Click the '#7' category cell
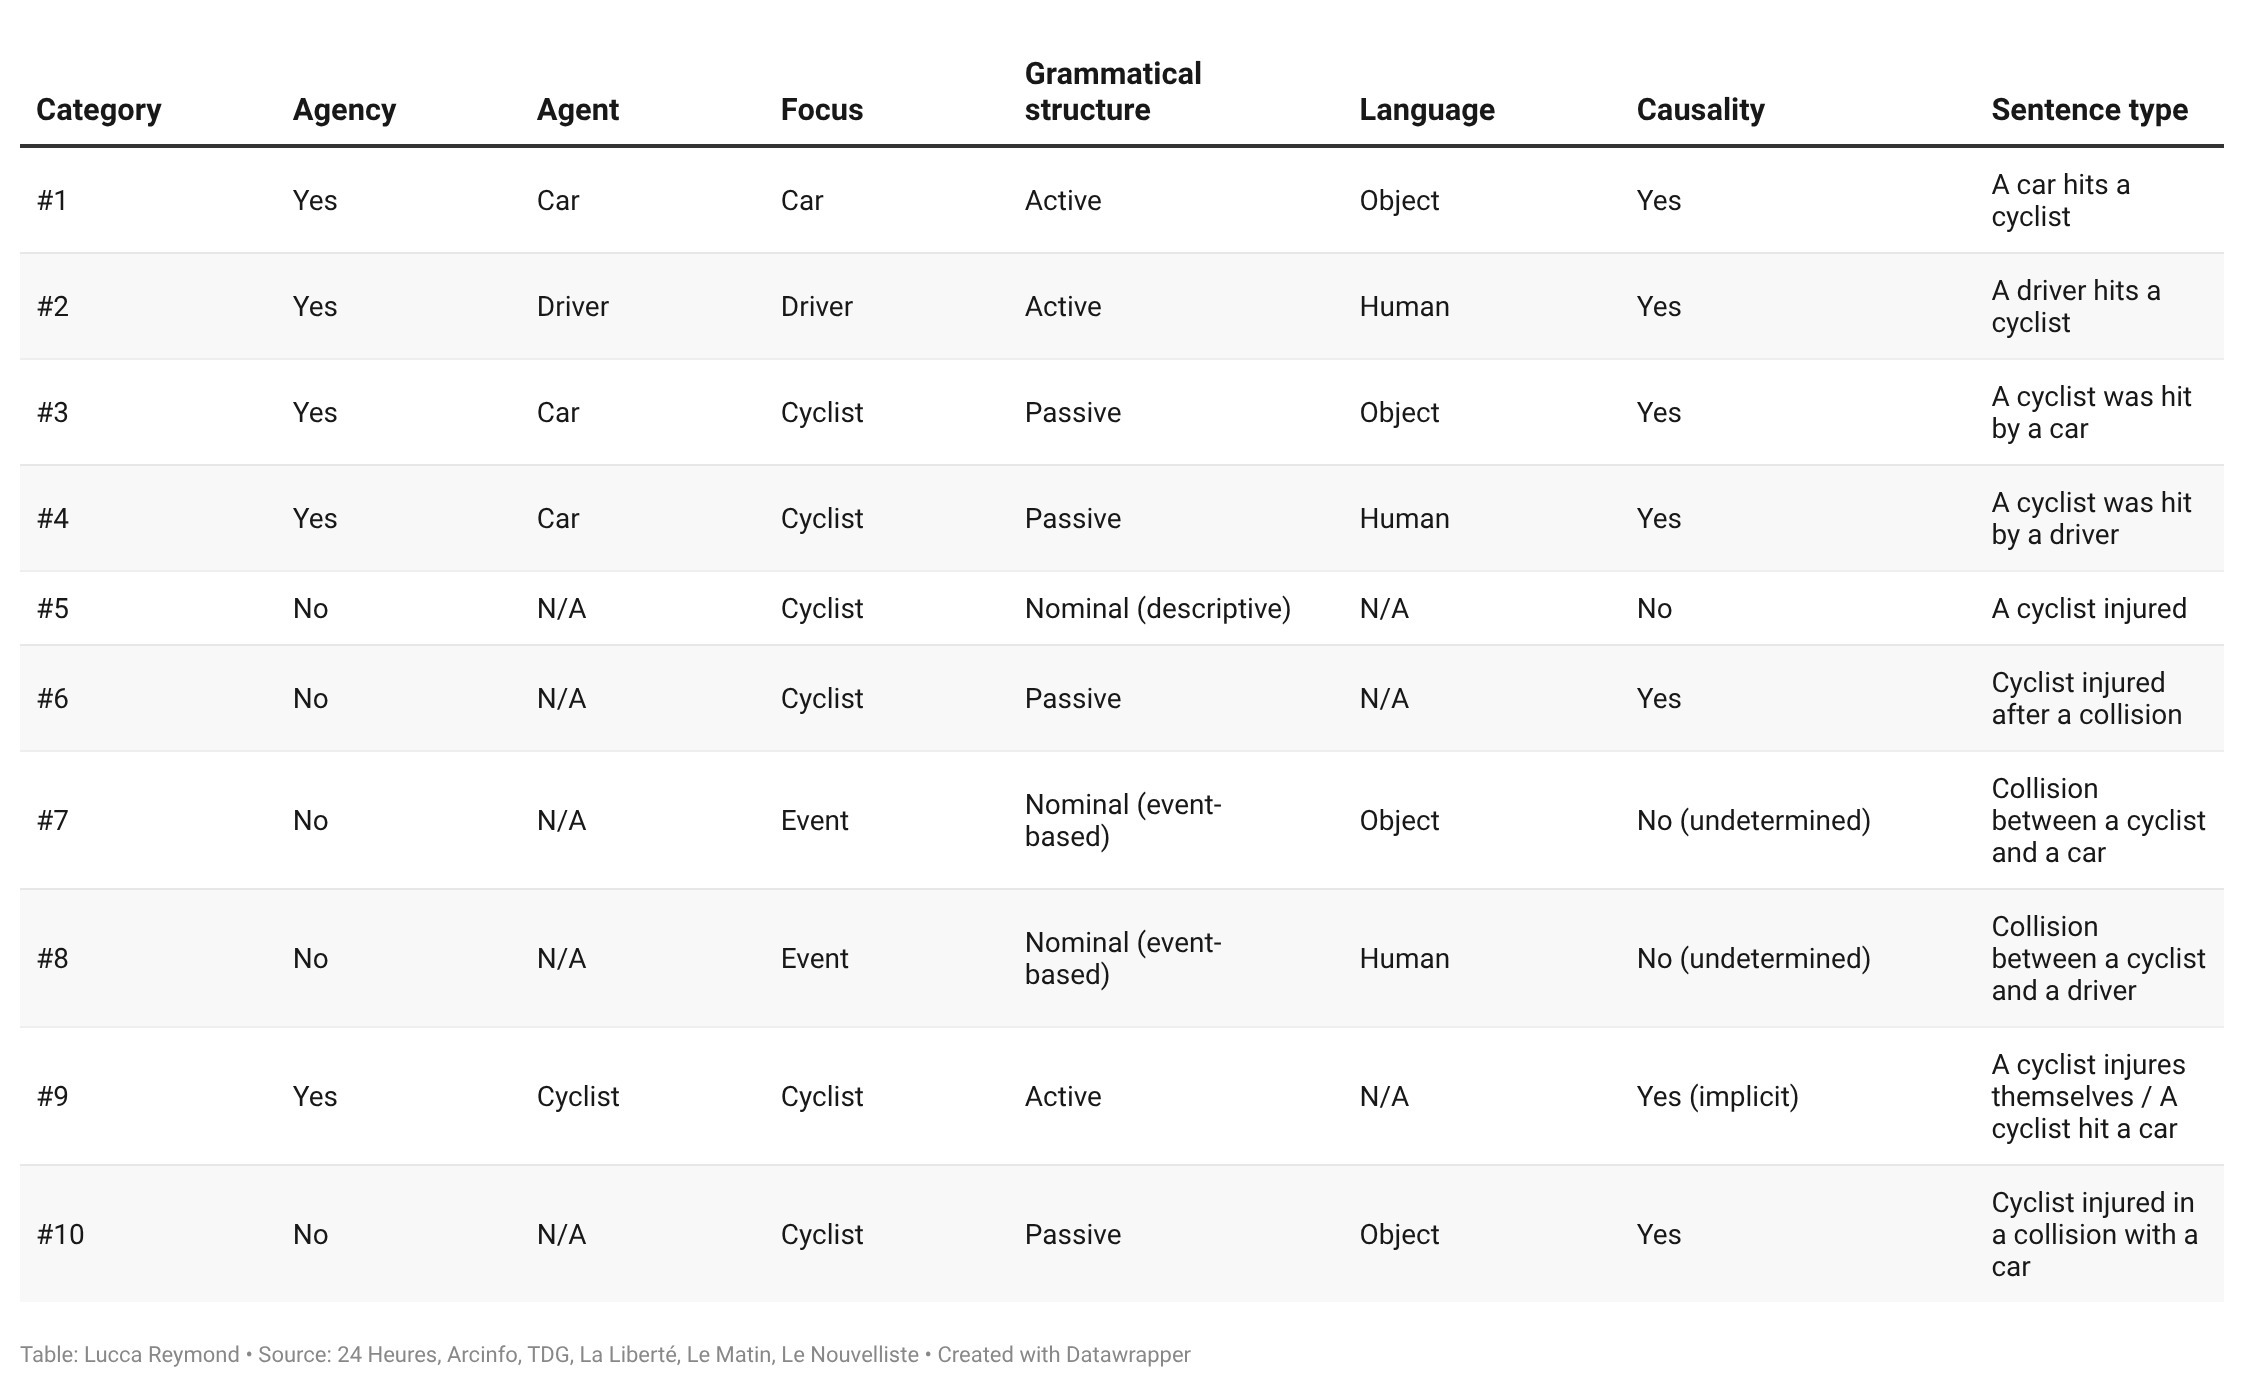 (x=52, y=820)
